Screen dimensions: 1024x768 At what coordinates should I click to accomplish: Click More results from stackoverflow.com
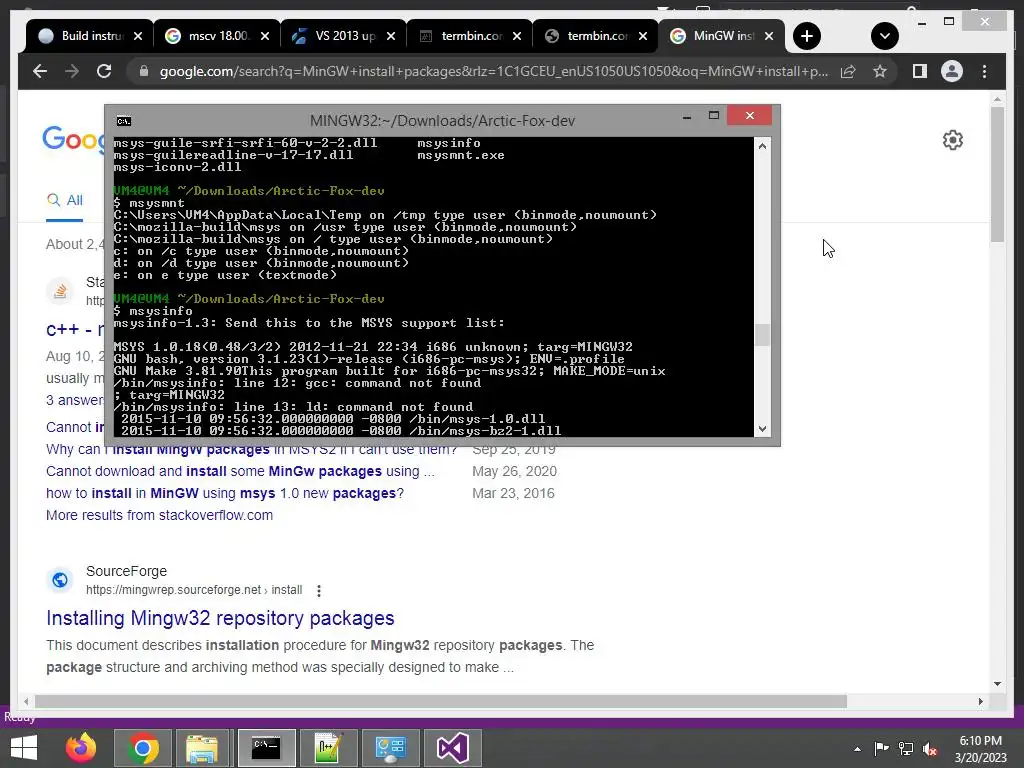coord(159,515)
